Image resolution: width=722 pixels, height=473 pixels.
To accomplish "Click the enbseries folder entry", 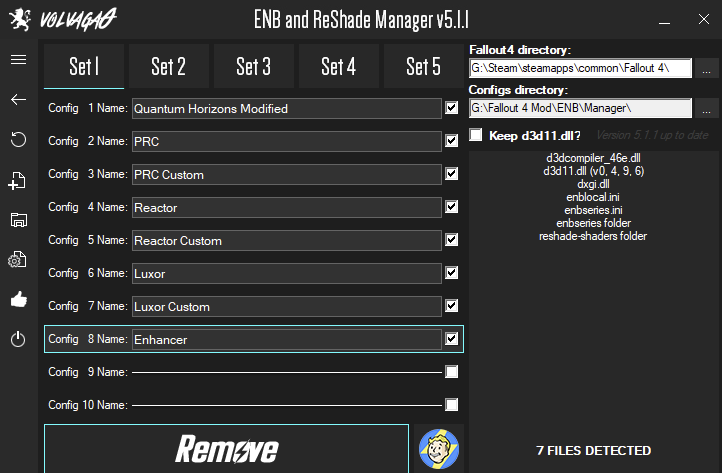I will 593,223.
